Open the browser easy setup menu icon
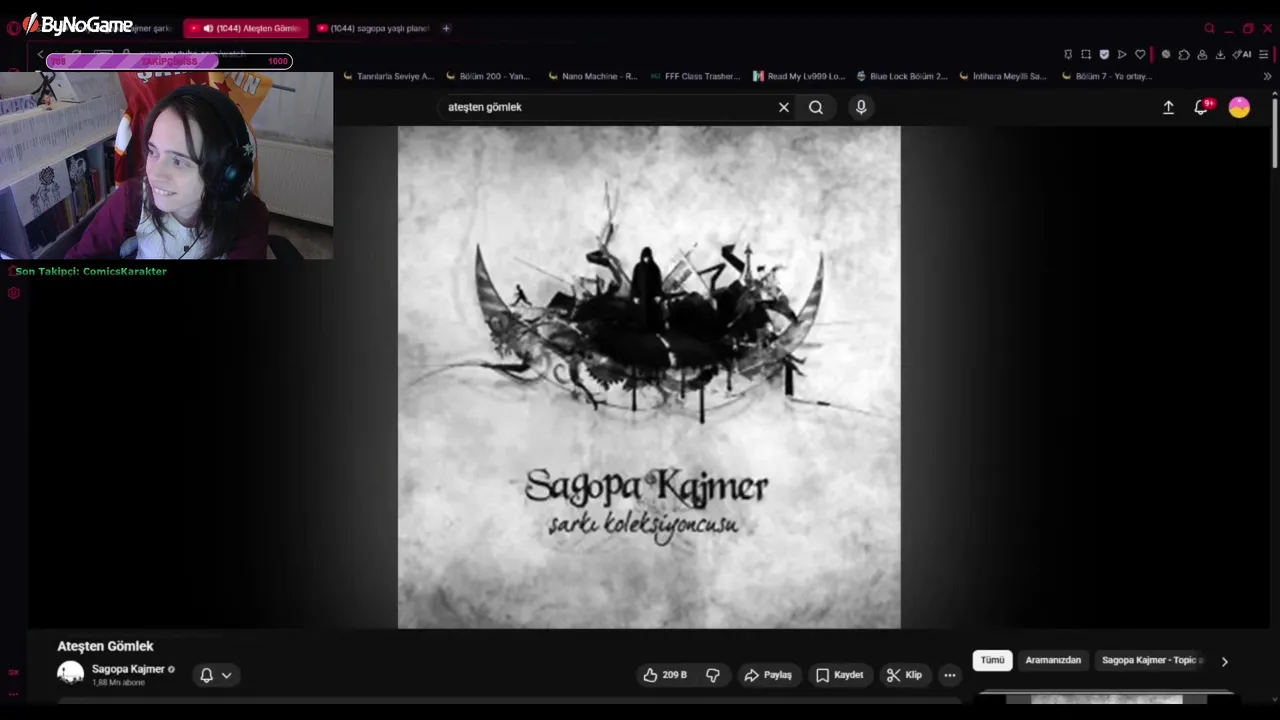Image resolution: width=1280 pixels, height=720 pixels. coord(1264,54)
